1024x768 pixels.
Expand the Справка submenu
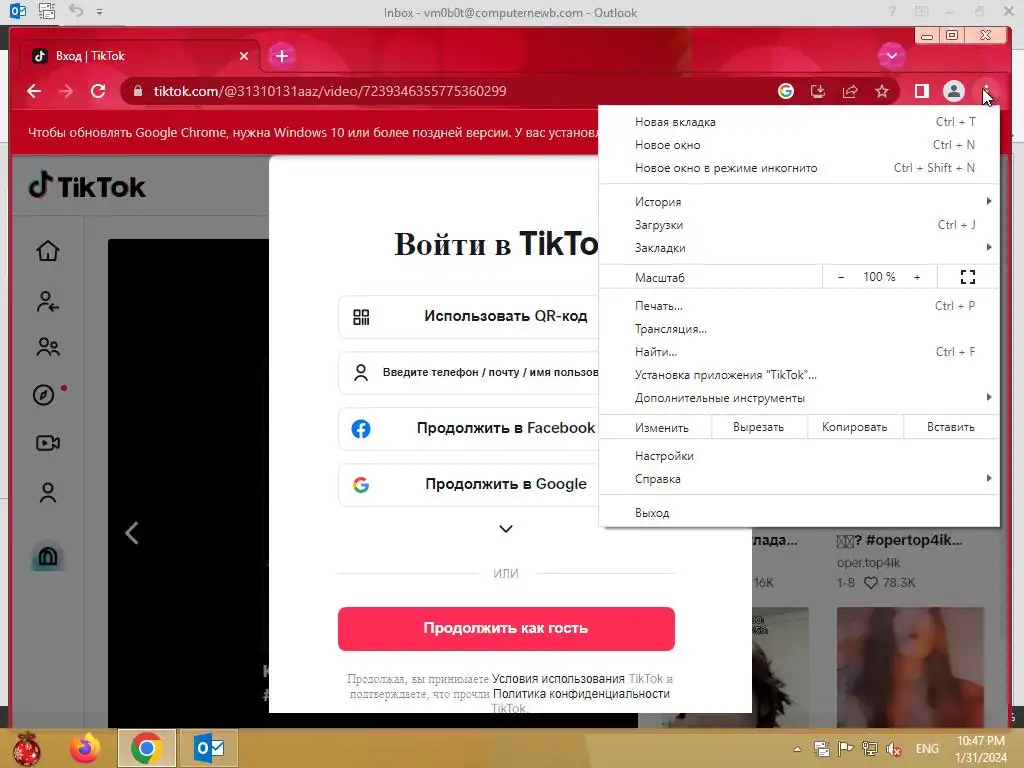point(799,479)
